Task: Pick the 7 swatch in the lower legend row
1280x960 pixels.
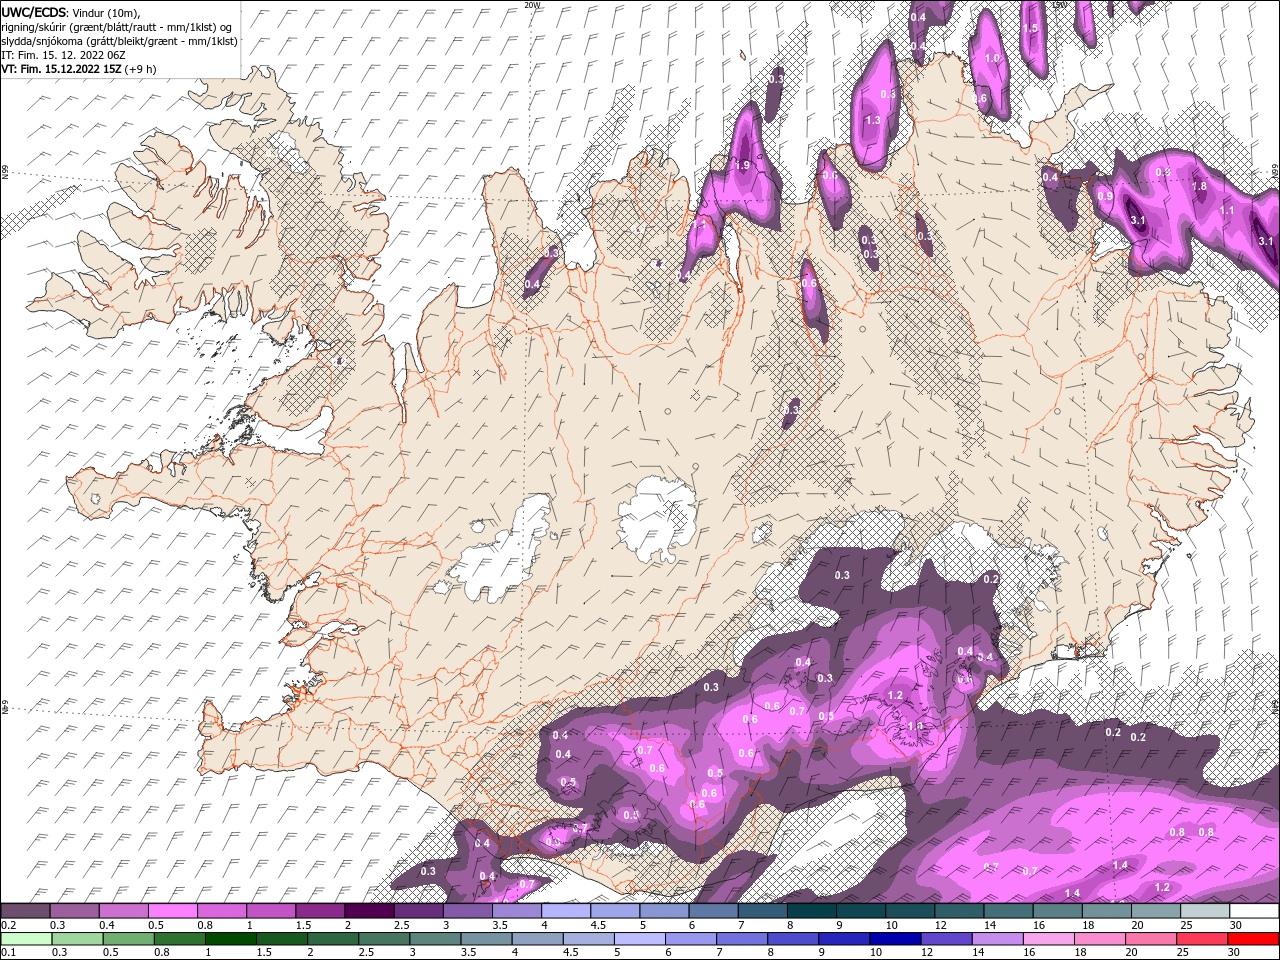Action: [741, 939]
